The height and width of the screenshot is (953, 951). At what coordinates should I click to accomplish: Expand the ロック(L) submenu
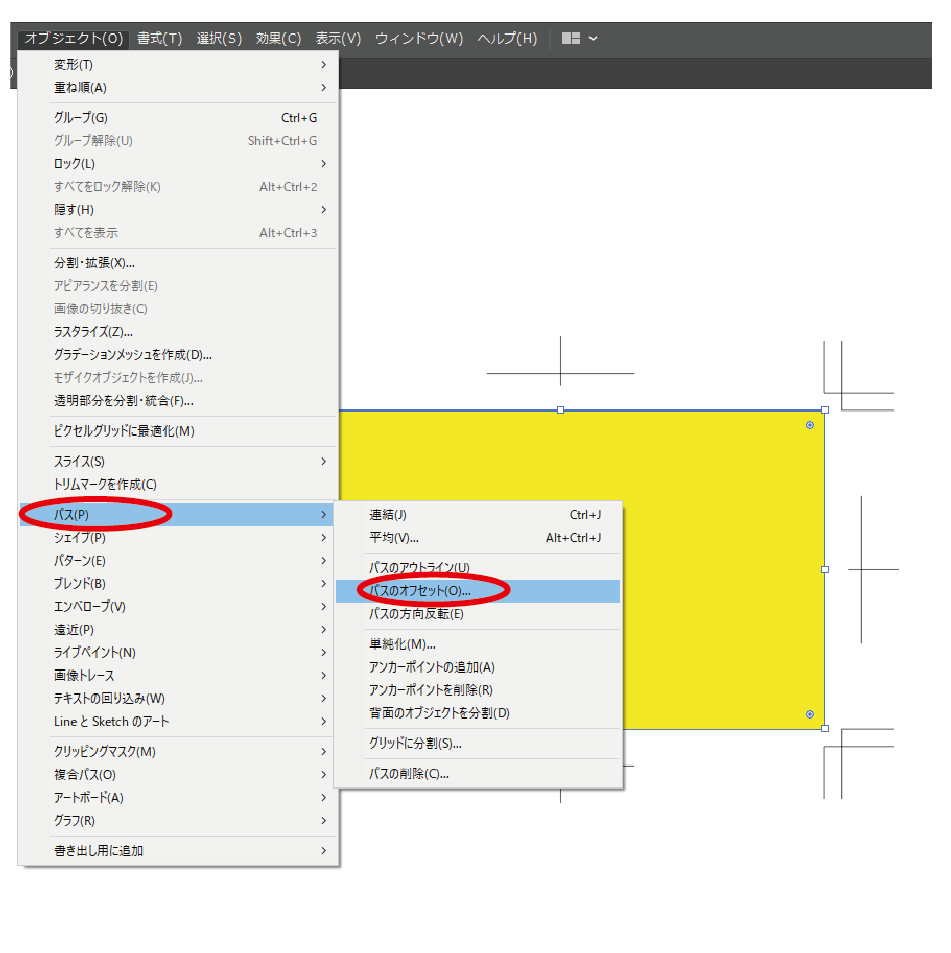click(178, 163)
